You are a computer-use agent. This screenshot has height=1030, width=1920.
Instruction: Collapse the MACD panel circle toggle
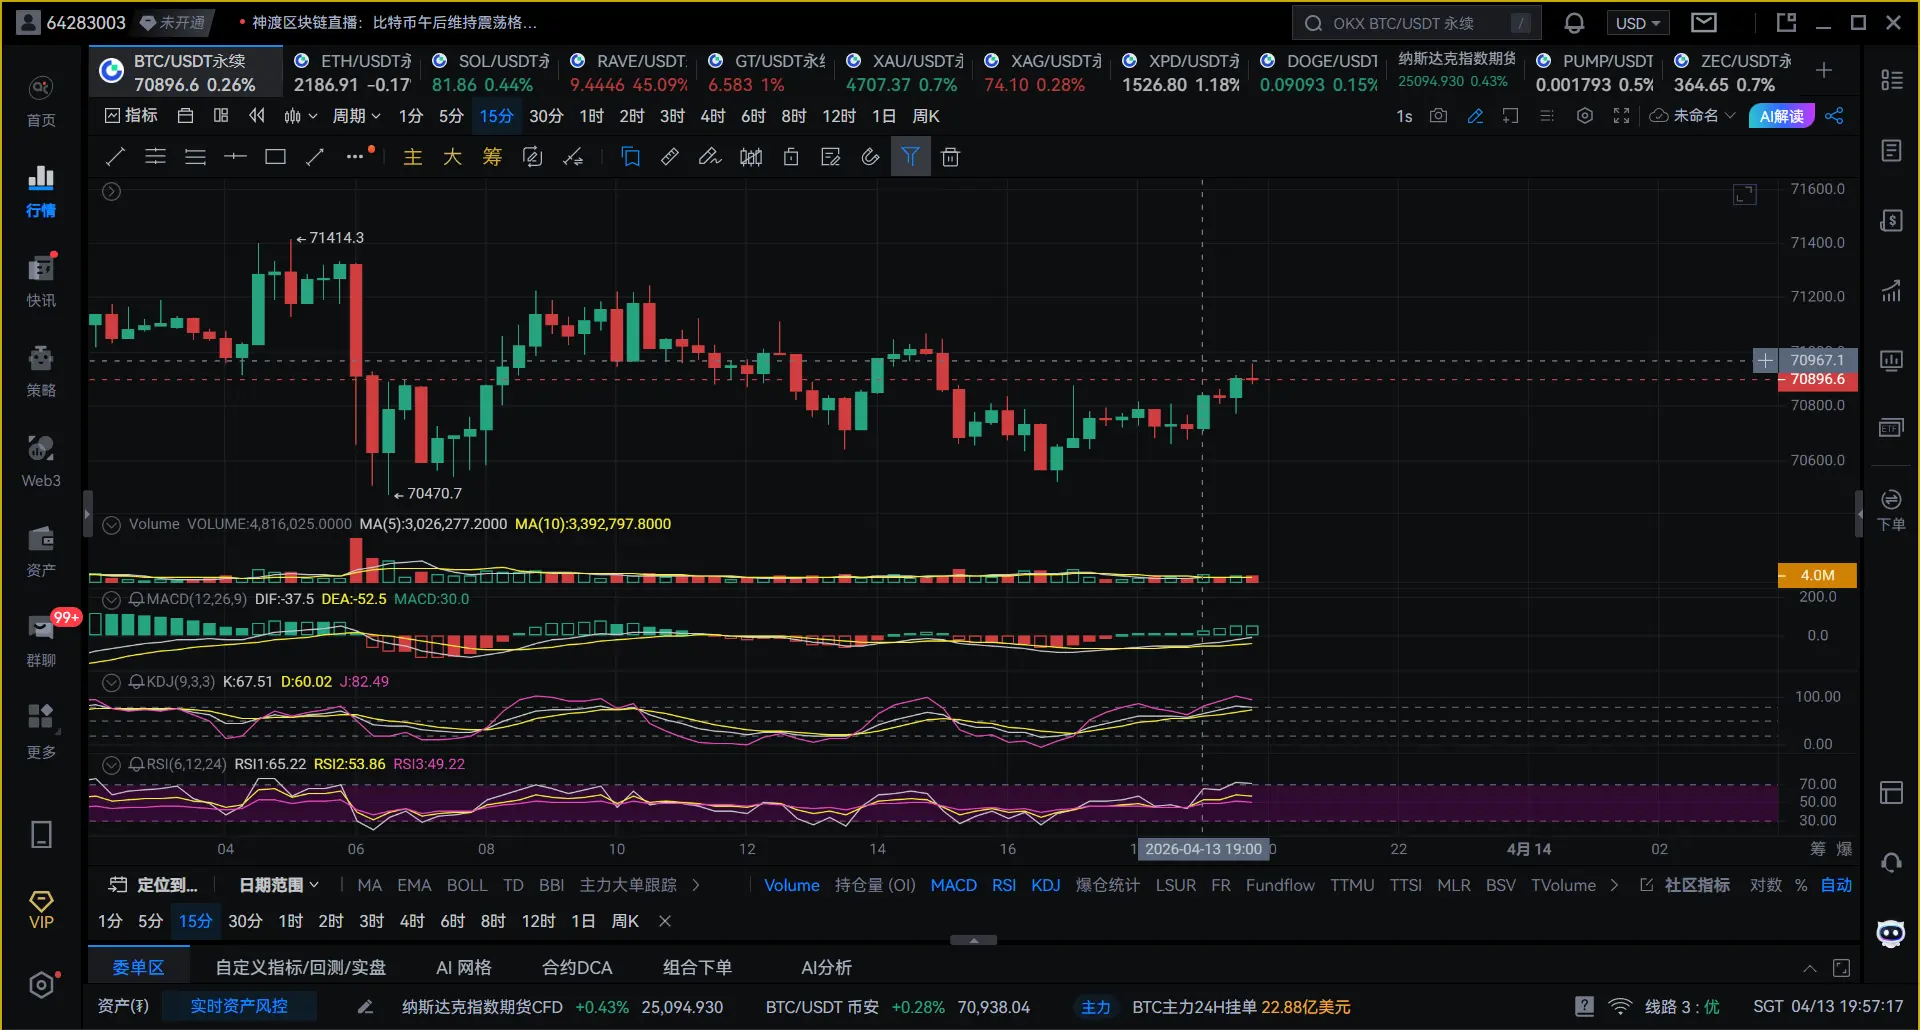click(x=112, y=599)
